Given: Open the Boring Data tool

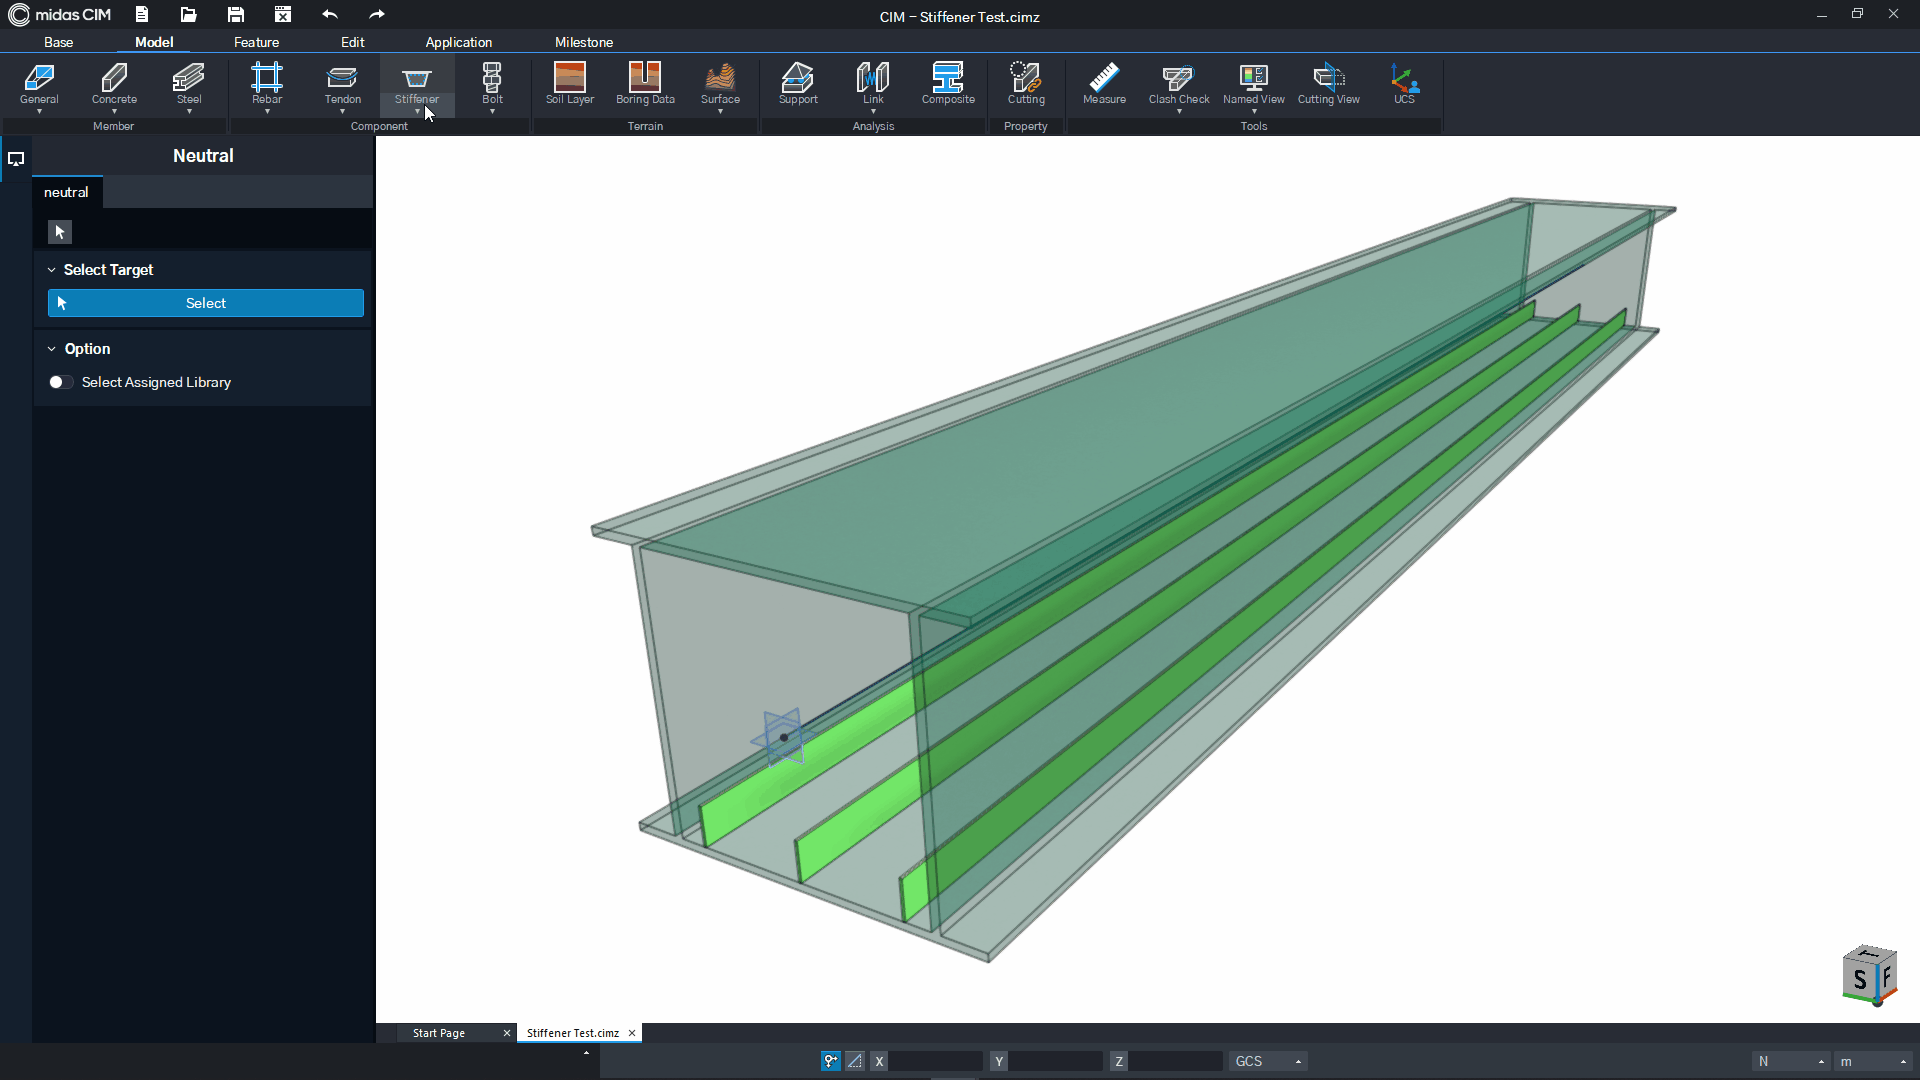Looking at the screenshot, I should (x=645, y=84).
